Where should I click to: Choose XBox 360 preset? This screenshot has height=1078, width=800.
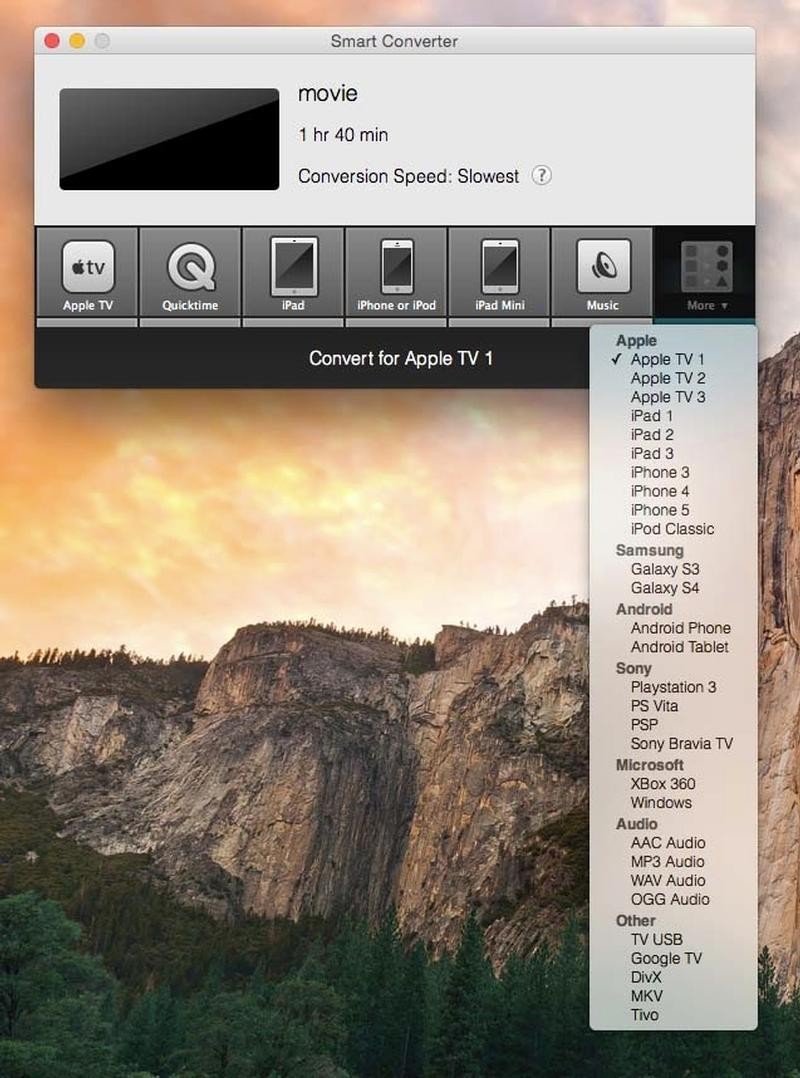662,784
